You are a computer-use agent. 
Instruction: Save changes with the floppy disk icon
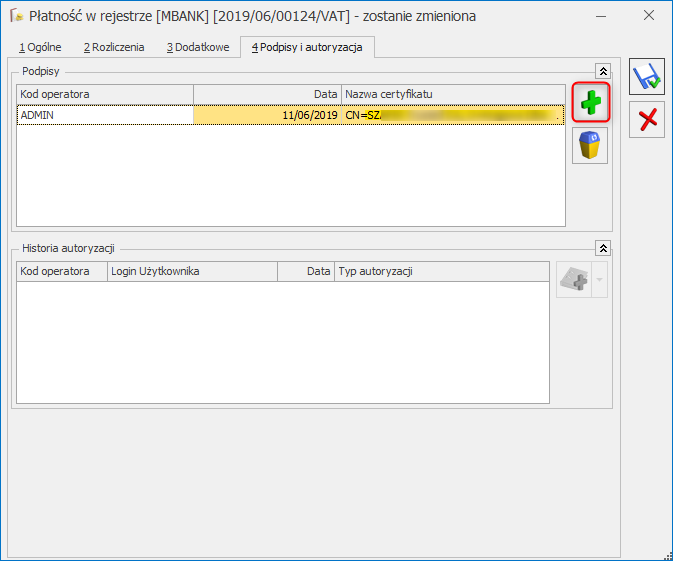[x=647, y=76]
